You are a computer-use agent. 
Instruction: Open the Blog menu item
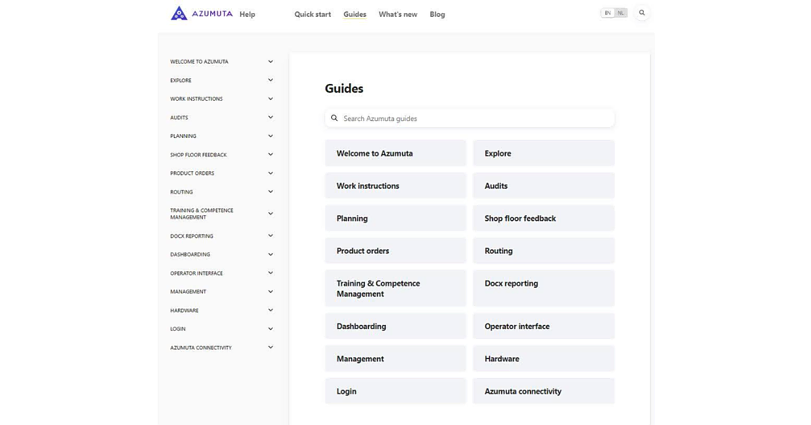point(437,14)
